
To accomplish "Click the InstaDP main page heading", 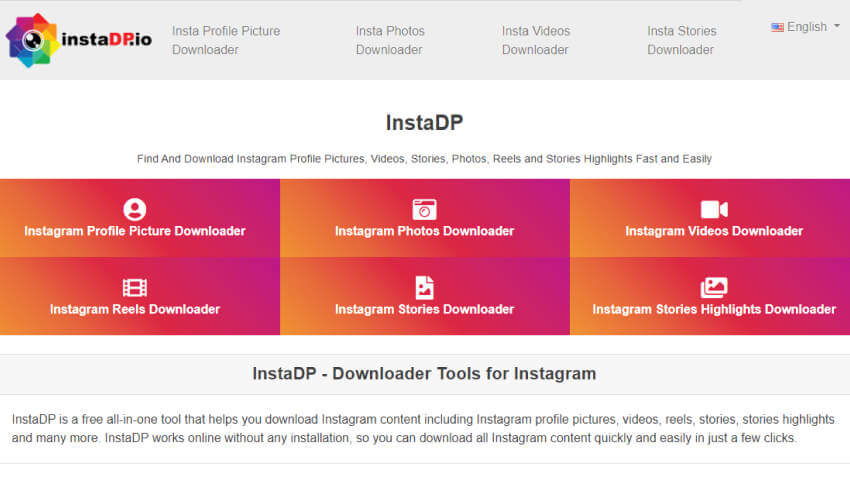I will tap(424, 123).
